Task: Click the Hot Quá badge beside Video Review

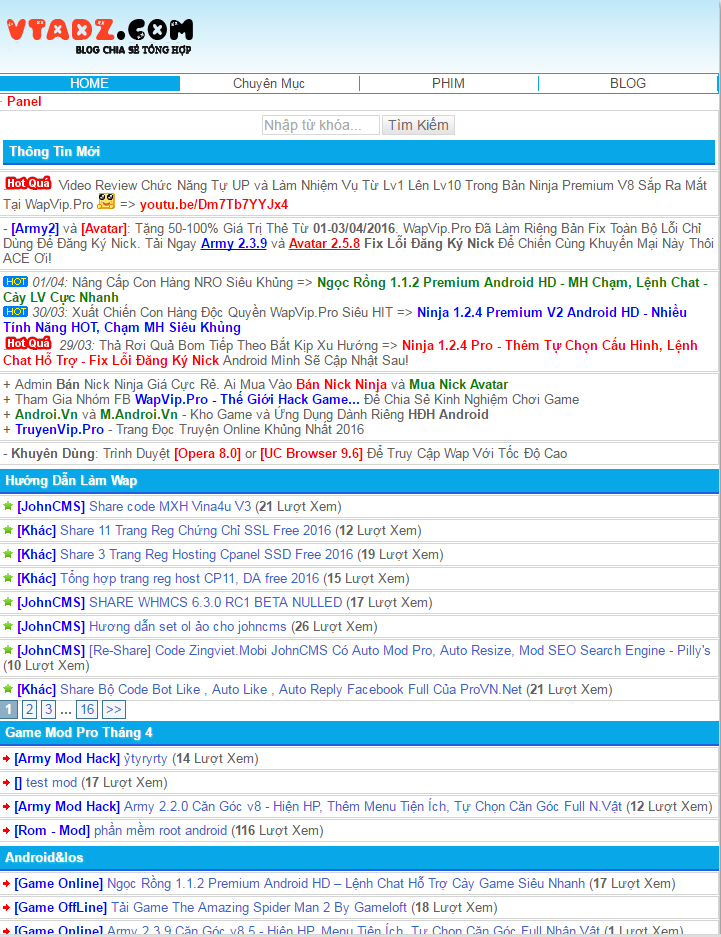Action: (x=28, y=183)
